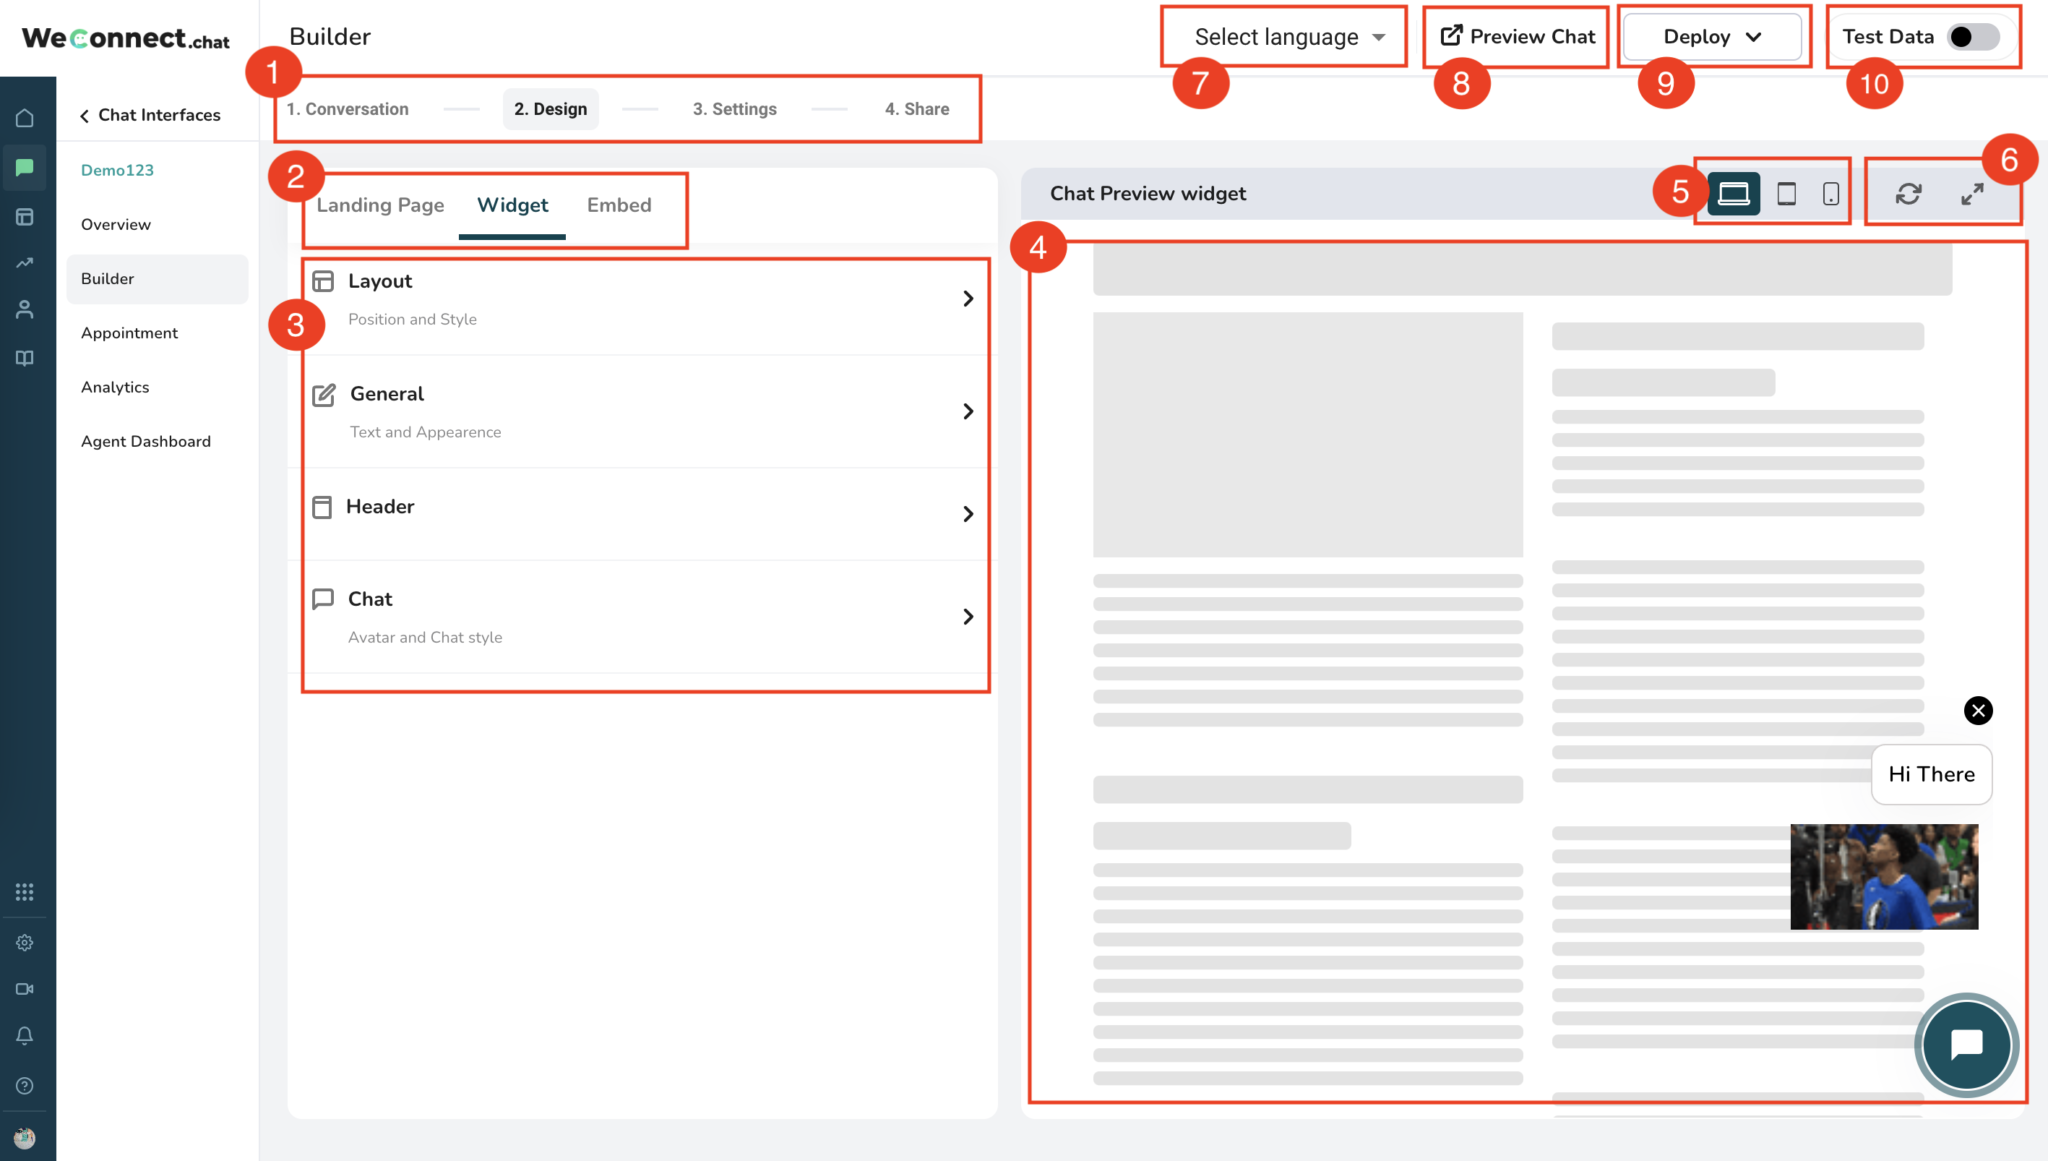Screen dimensions: 2048x1161
Task: Open the open-book sidebar icon
Action: pyautogui.click(x=25, y=358)
